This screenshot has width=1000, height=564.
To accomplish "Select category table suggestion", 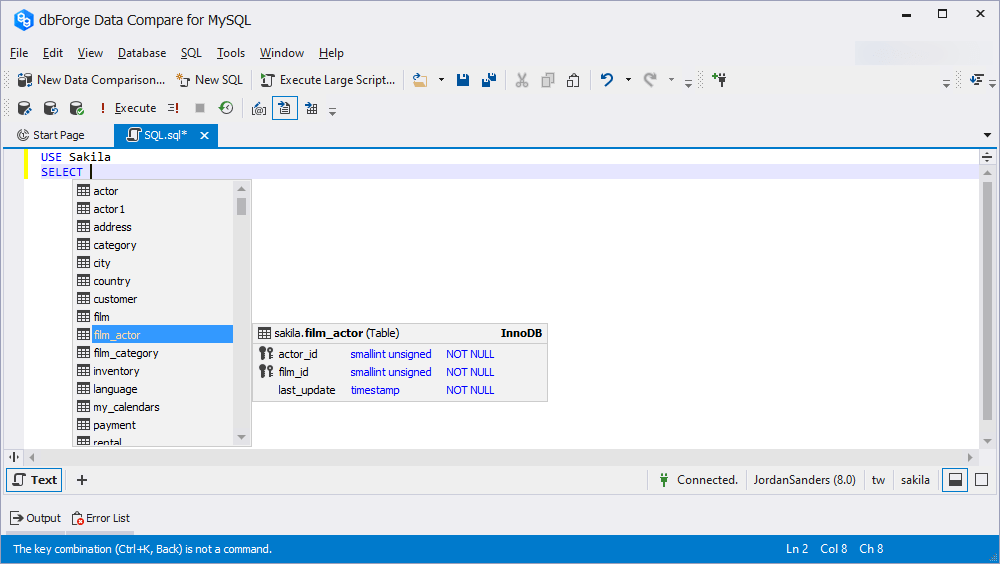I will point(154,245).
